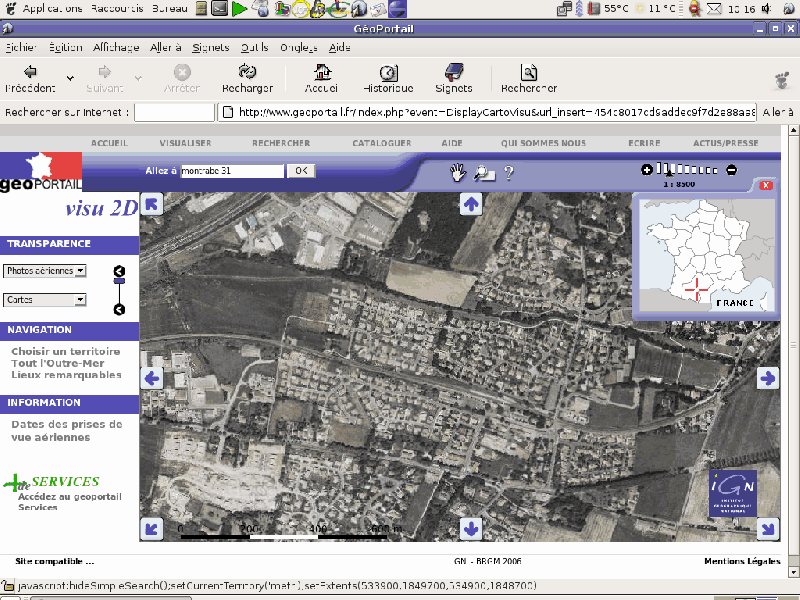
Task: Open the Onglets menu
Action: (x=298, y=47)
